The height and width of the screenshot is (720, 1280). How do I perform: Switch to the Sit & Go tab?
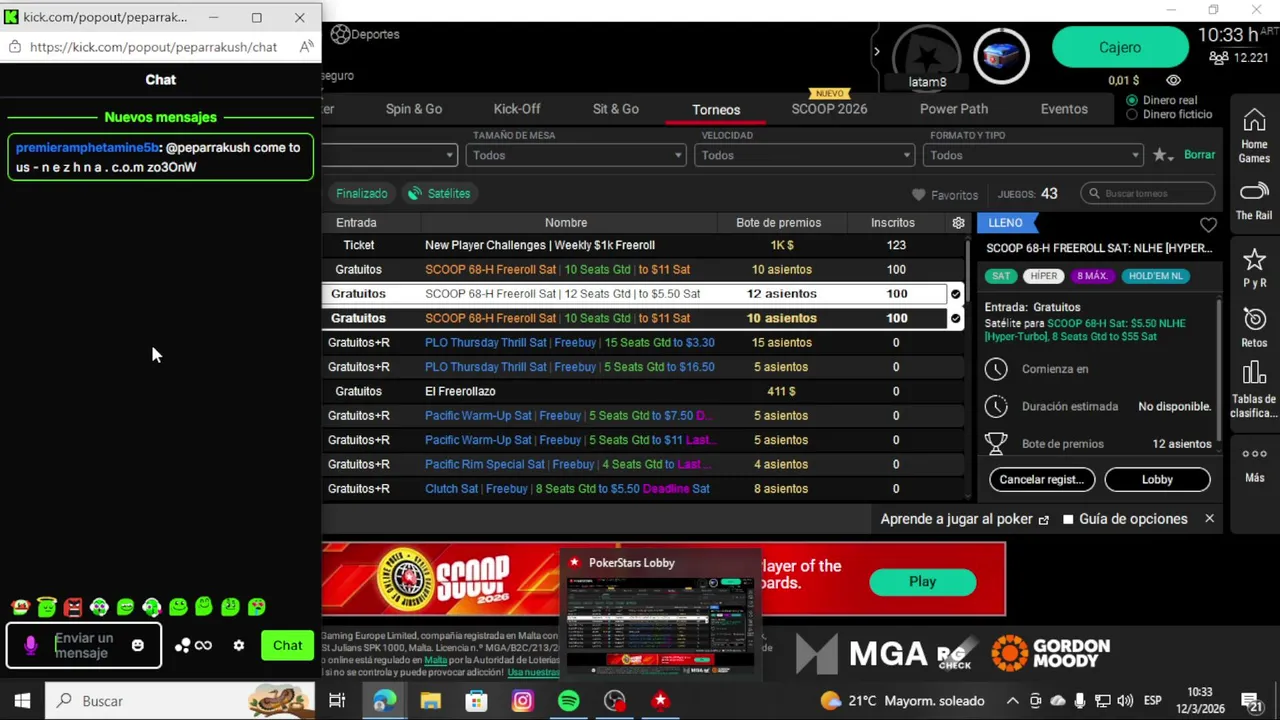click(x=616, y=109)
